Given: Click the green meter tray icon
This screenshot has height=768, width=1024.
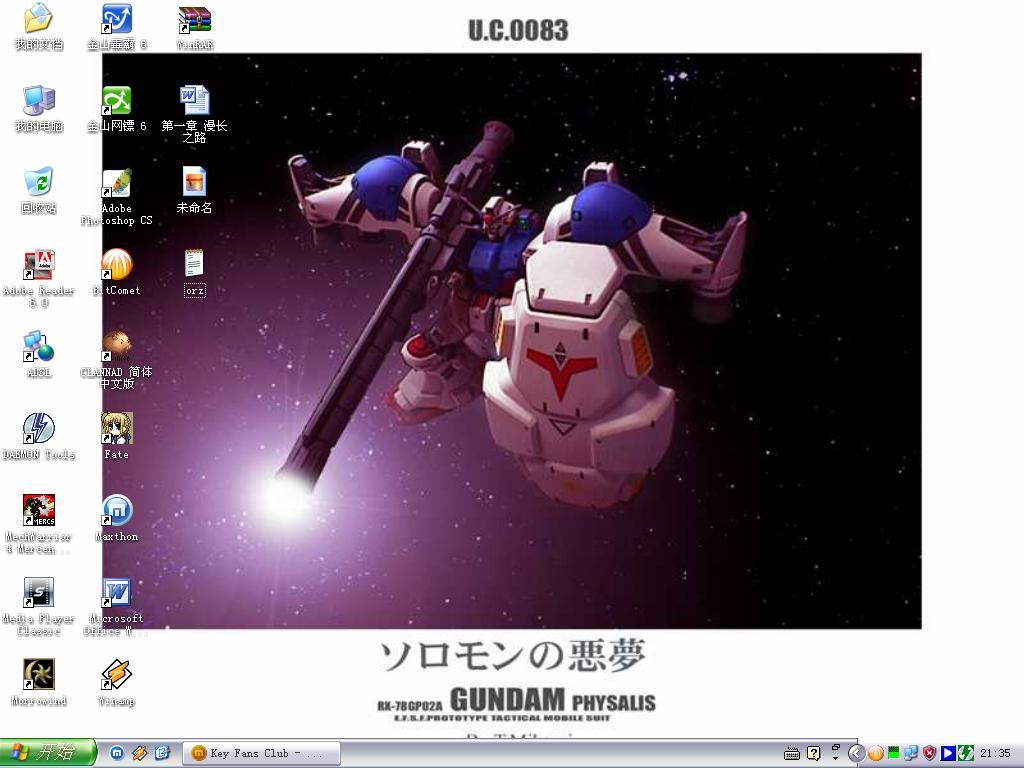Looking at the screenshot, I should coord(893,754).
